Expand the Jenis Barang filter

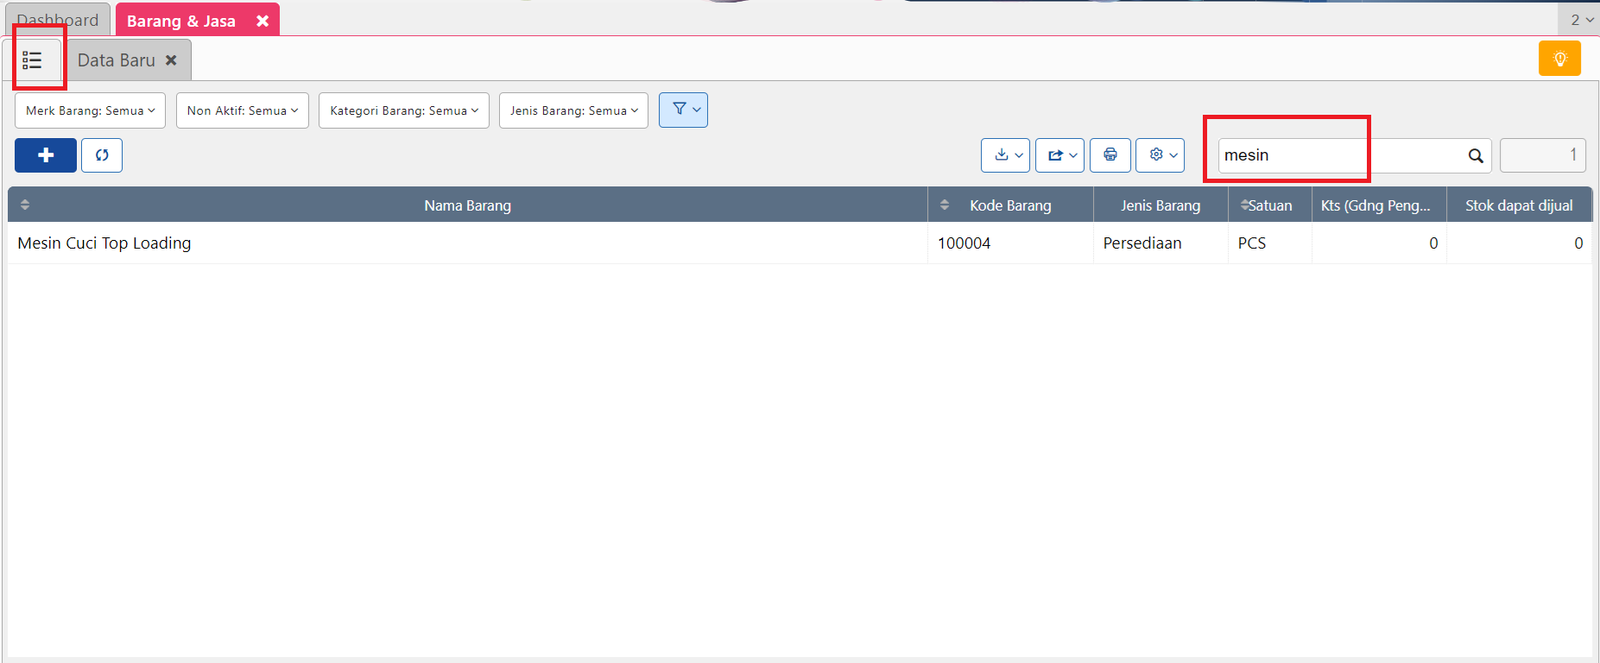(573, 111)
